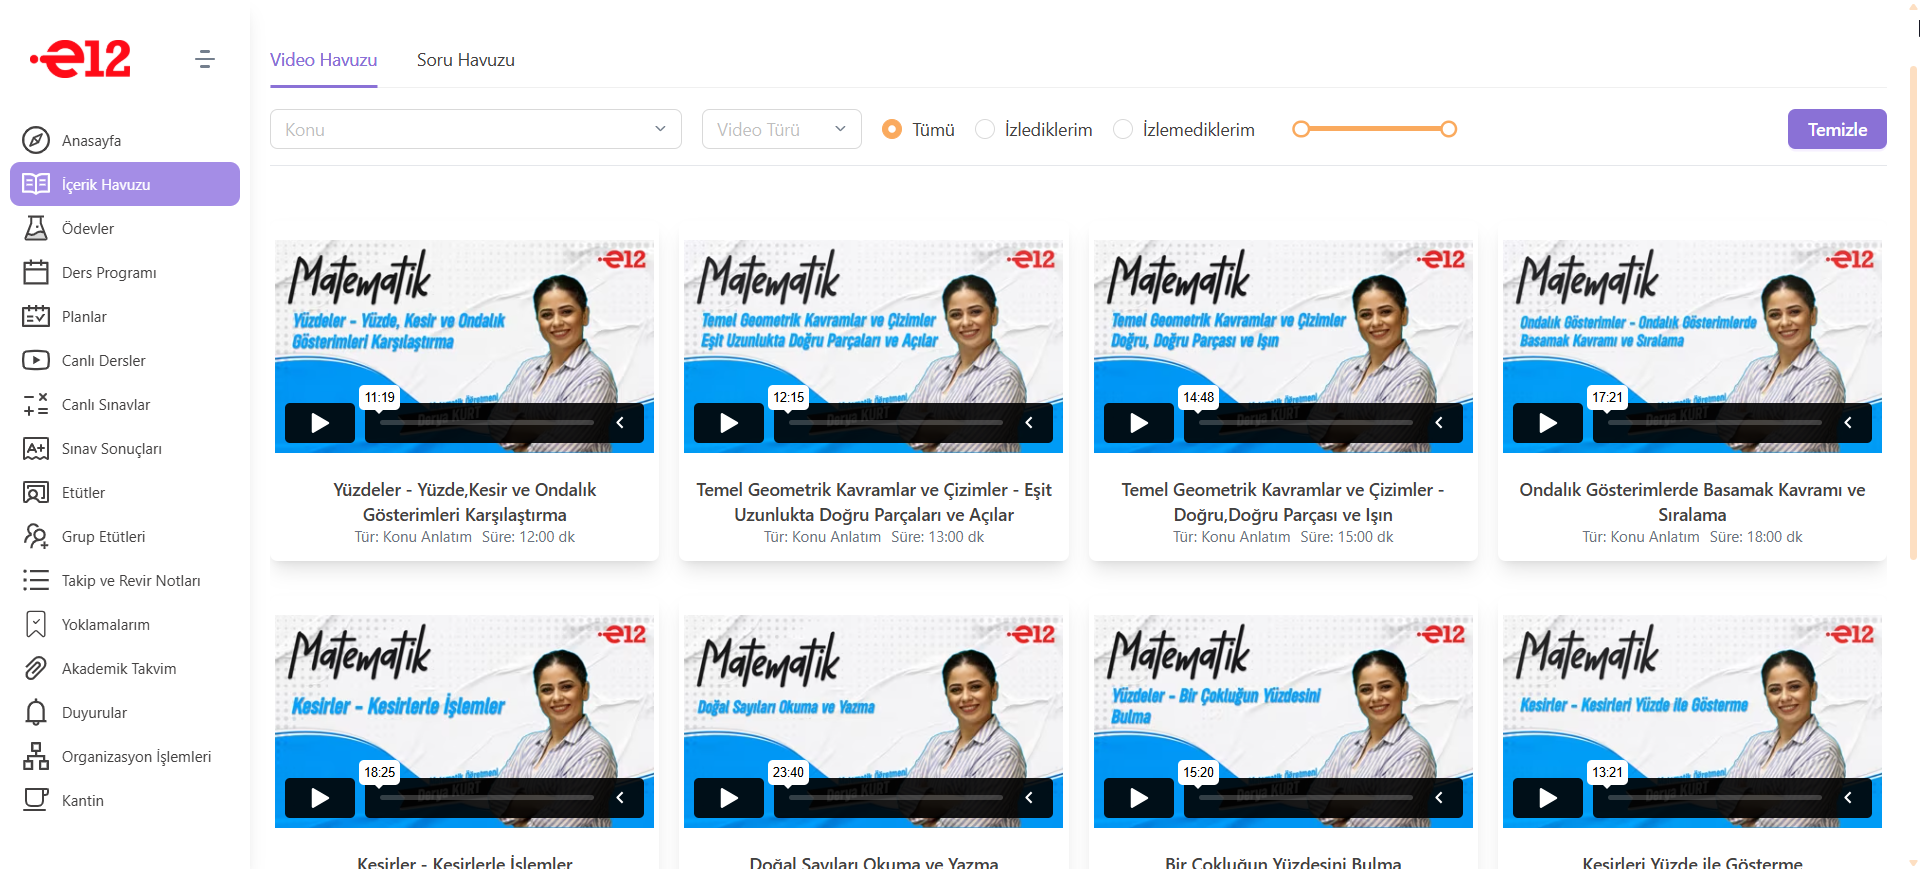Open Ondalık Gösterimlerde Basamak Kavramı ve Sıralama title
Image resolution: width=1920 pixels, height=869 pixels.
pyautogui.click(x=1691, y=502)
